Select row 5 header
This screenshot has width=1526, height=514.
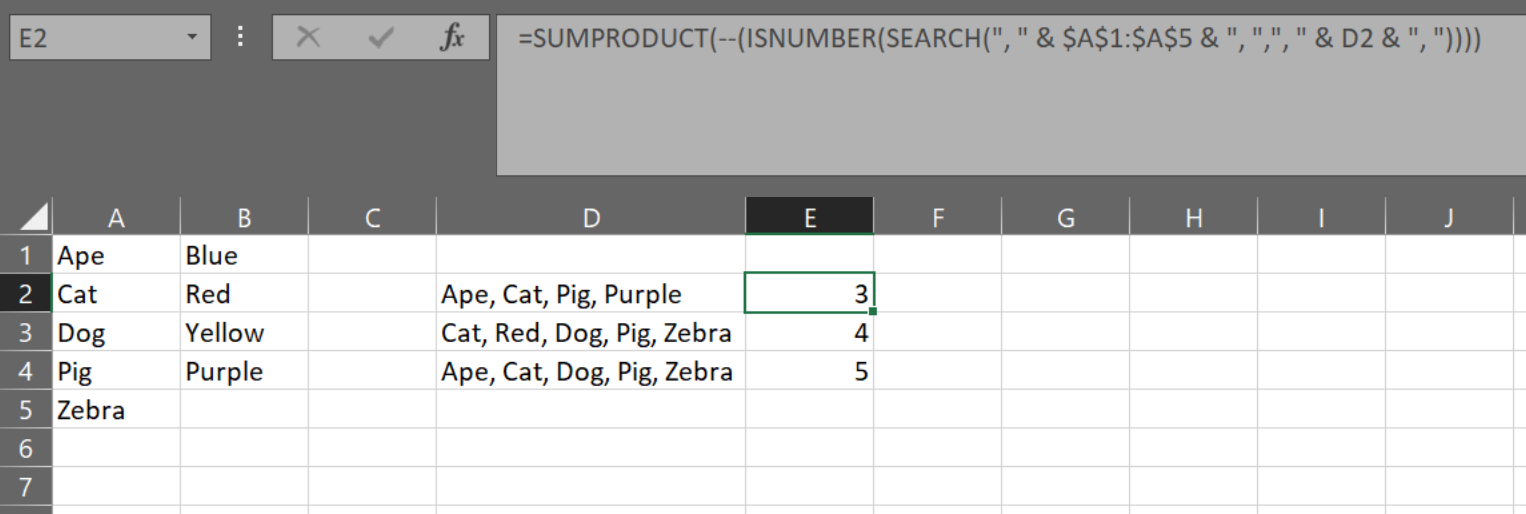pyautogui.click(x=26, y=410)
